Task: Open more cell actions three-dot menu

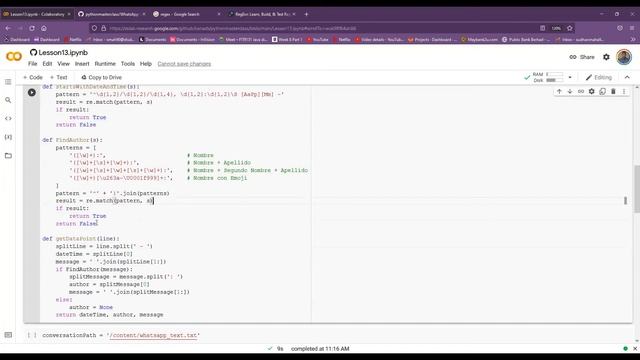Action: coord(624,91)
